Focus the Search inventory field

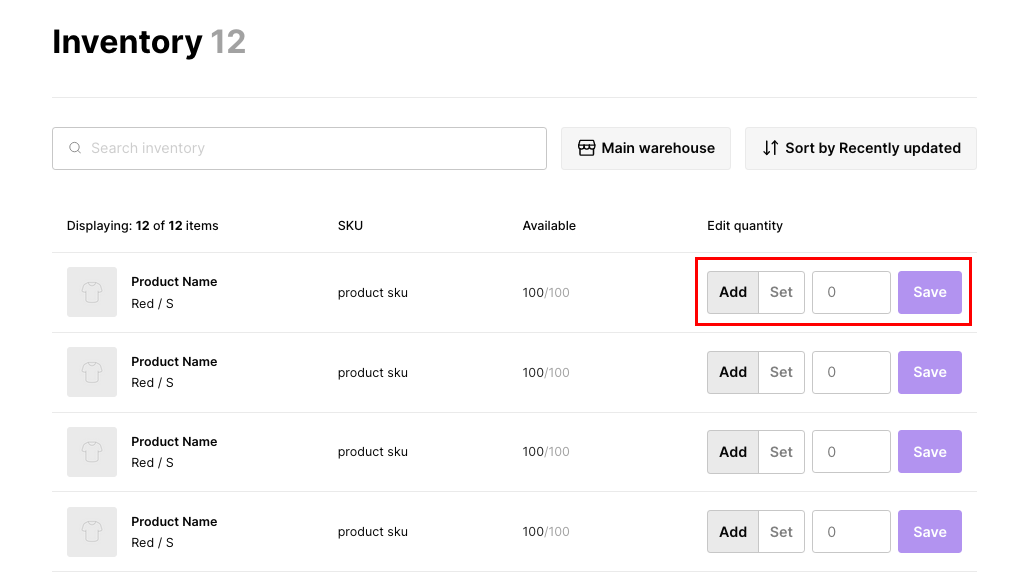[310, 148]
